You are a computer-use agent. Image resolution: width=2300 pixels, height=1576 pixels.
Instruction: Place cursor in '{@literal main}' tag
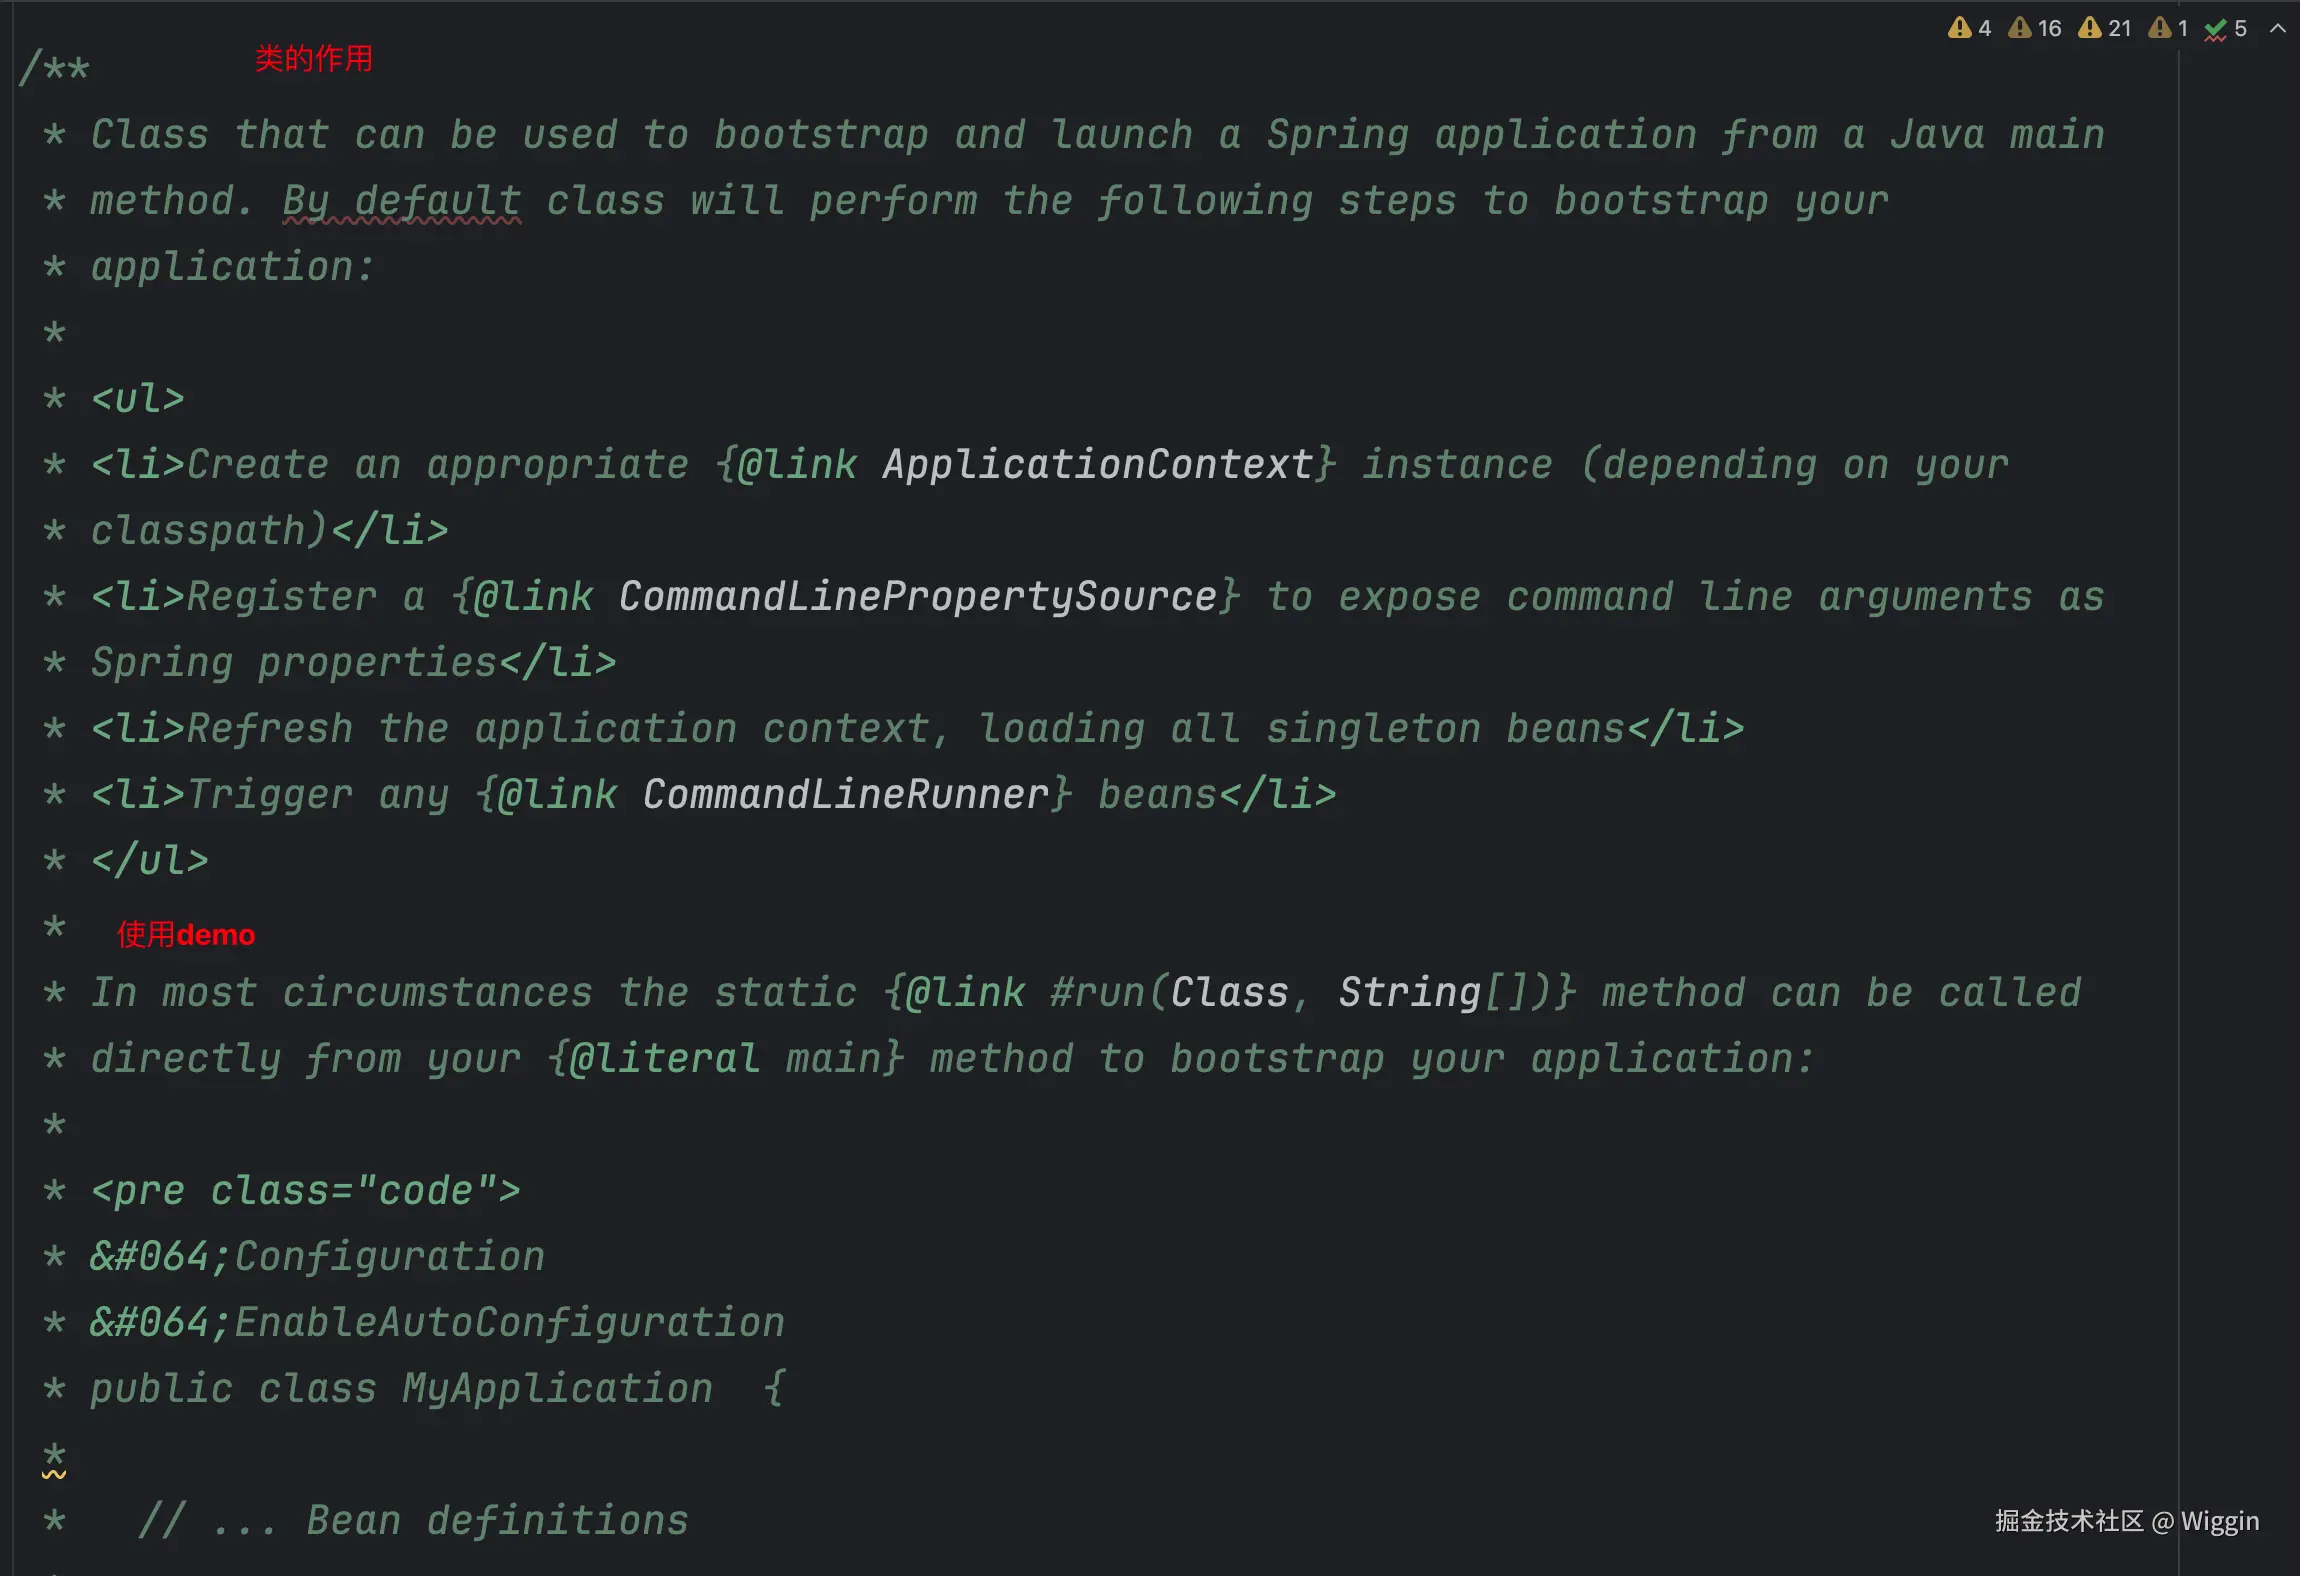click(x=726, y=1058)
